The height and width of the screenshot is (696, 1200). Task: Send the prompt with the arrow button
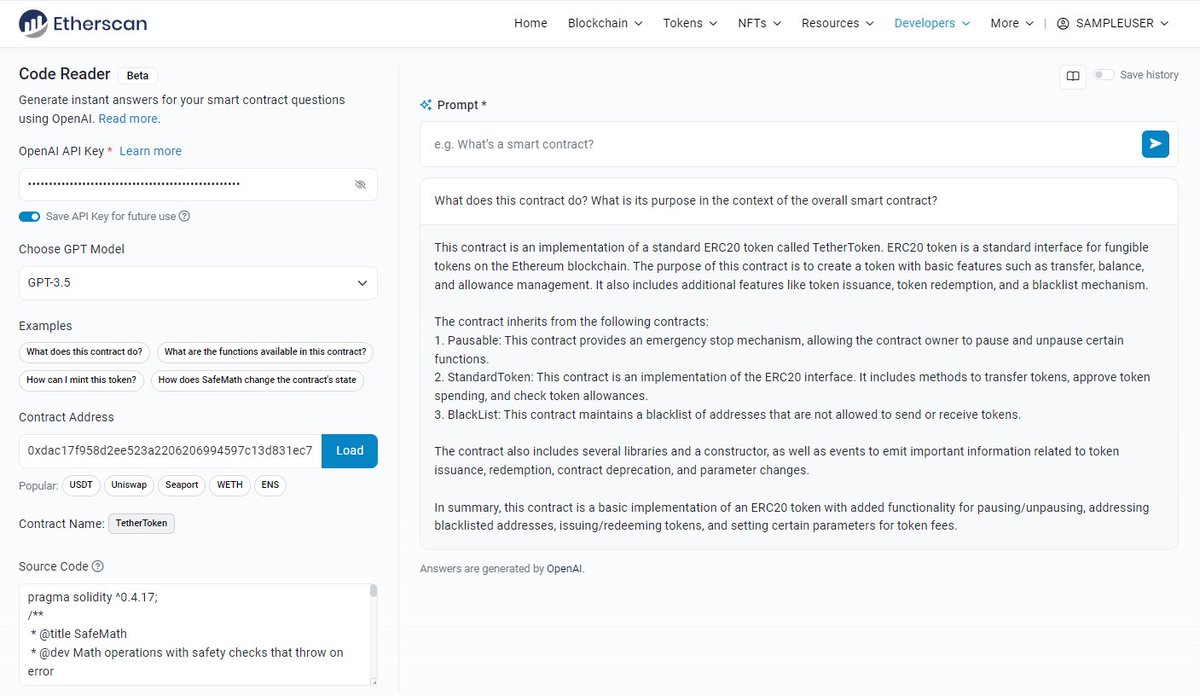tap(1155, 144)
